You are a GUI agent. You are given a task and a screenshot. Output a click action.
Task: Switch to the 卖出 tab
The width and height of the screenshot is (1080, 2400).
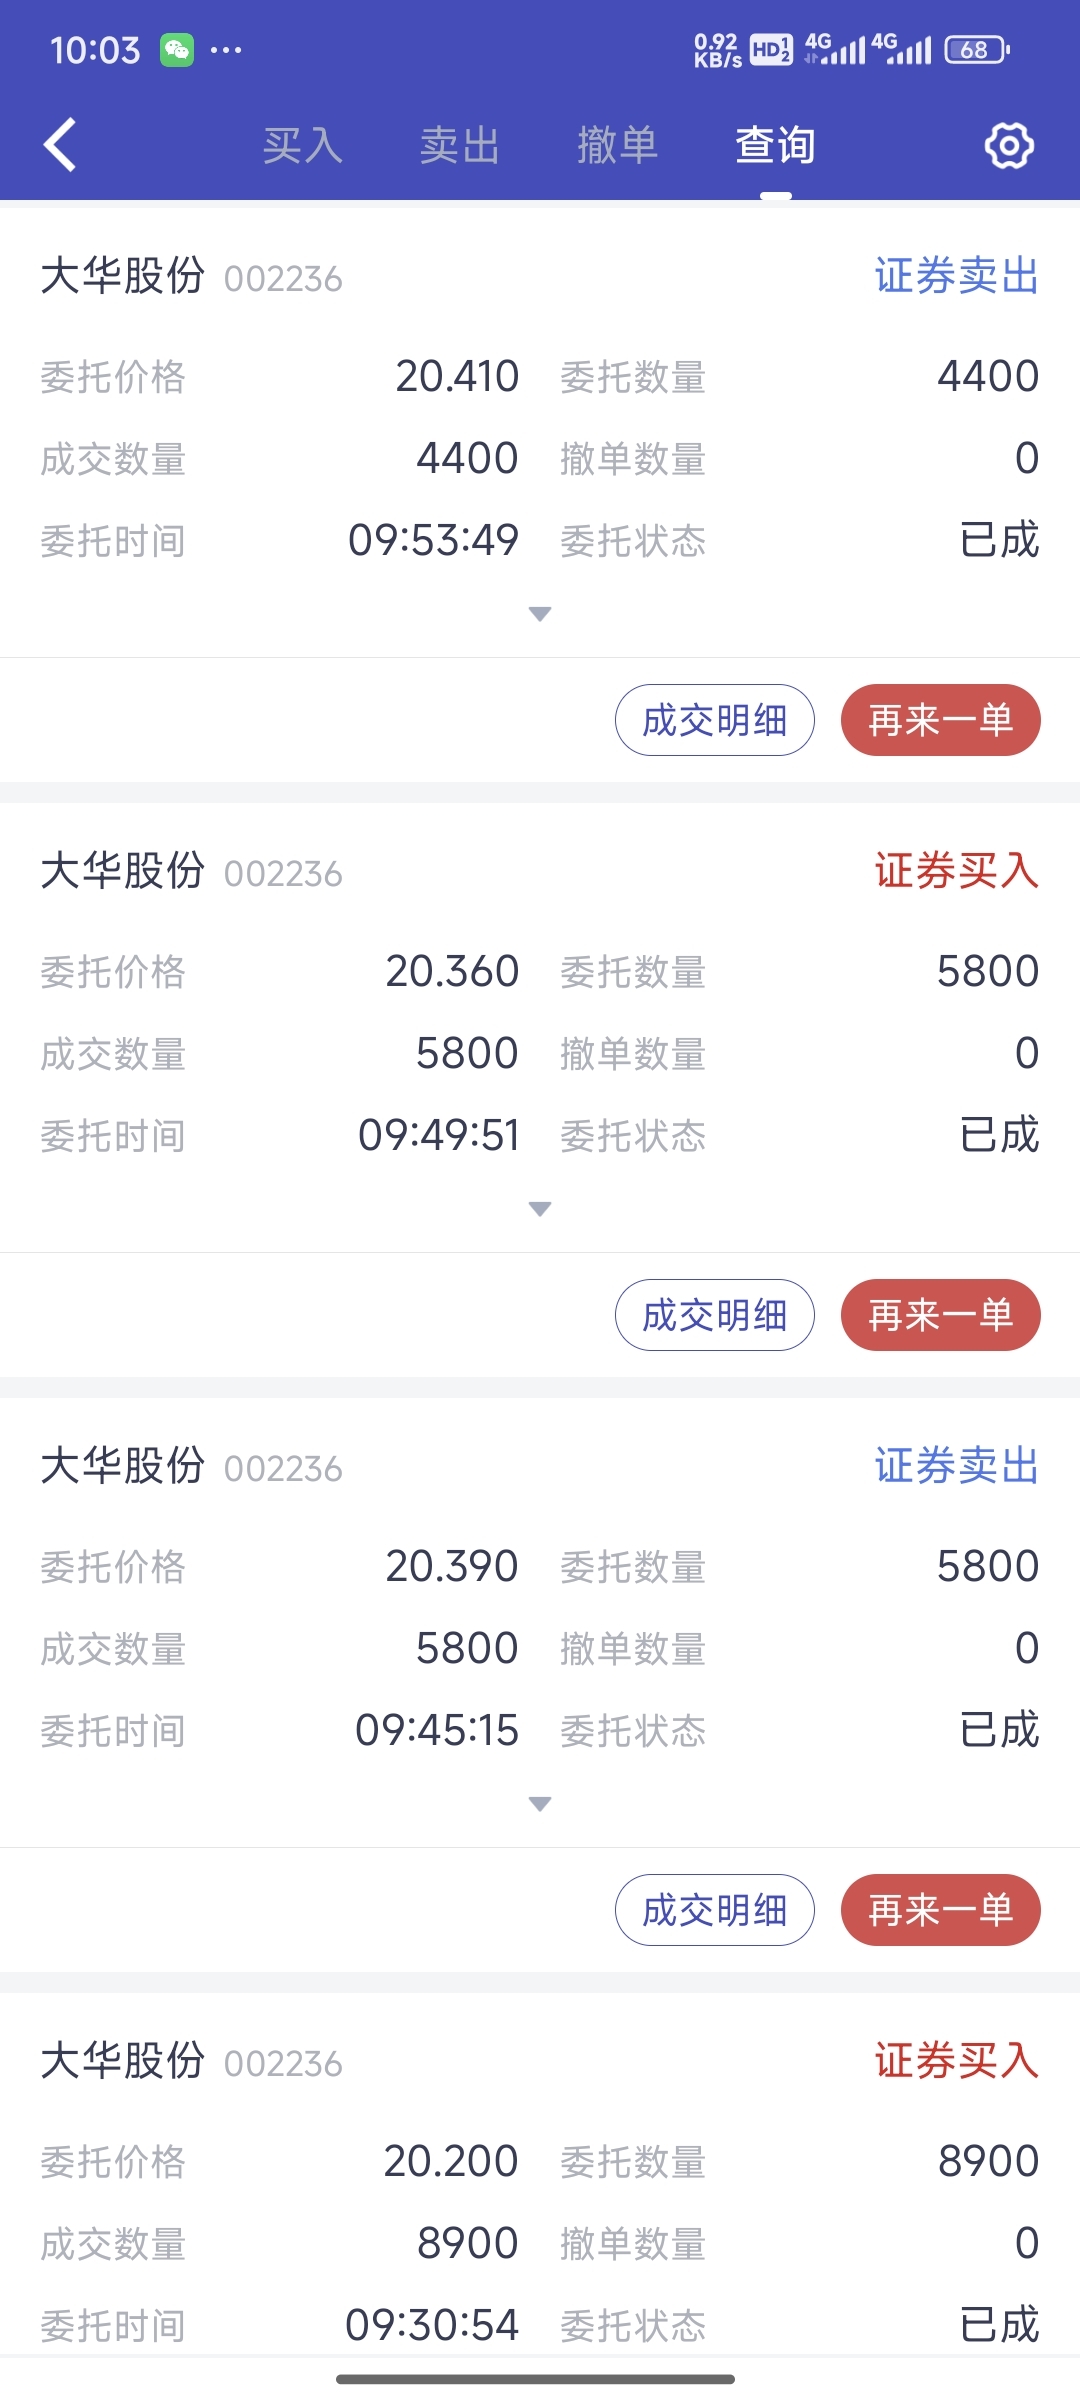point(459,146)
